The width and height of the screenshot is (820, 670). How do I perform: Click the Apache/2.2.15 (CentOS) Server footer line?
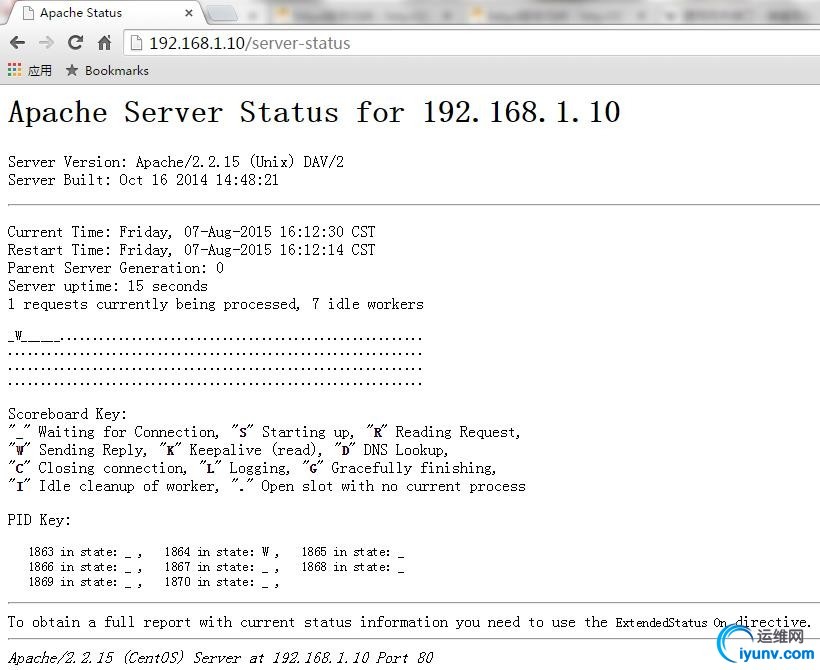221,657
